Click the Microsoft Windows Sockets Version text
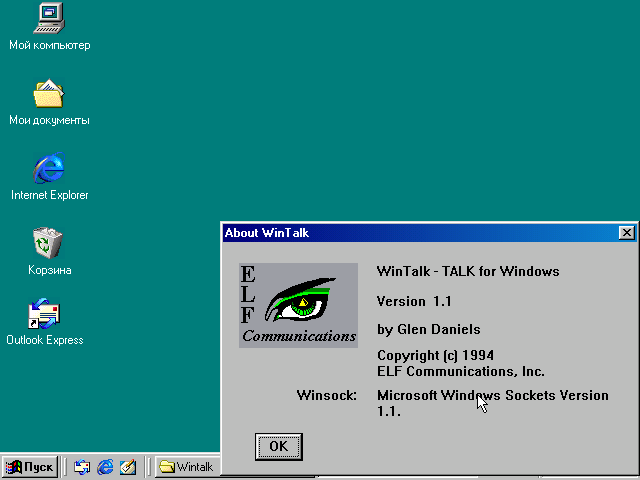The width and height of the screenshot is (640, 480). [492, 395]
